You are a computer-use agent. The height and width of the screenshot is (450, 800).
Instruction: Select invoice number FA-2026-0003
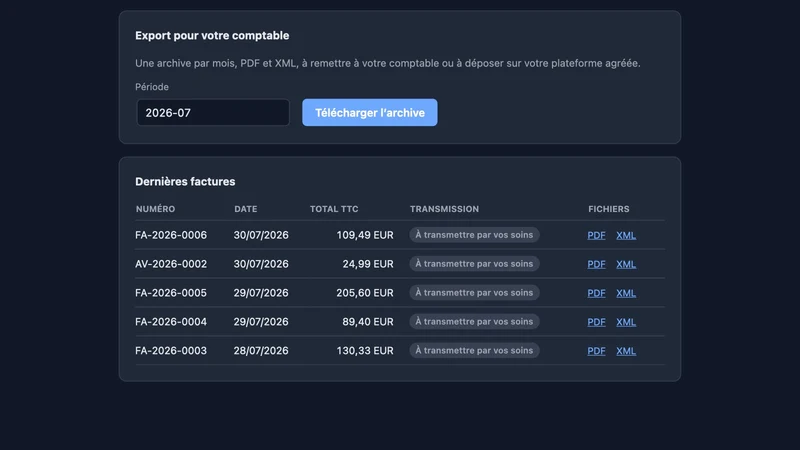[x=171, y=351]
